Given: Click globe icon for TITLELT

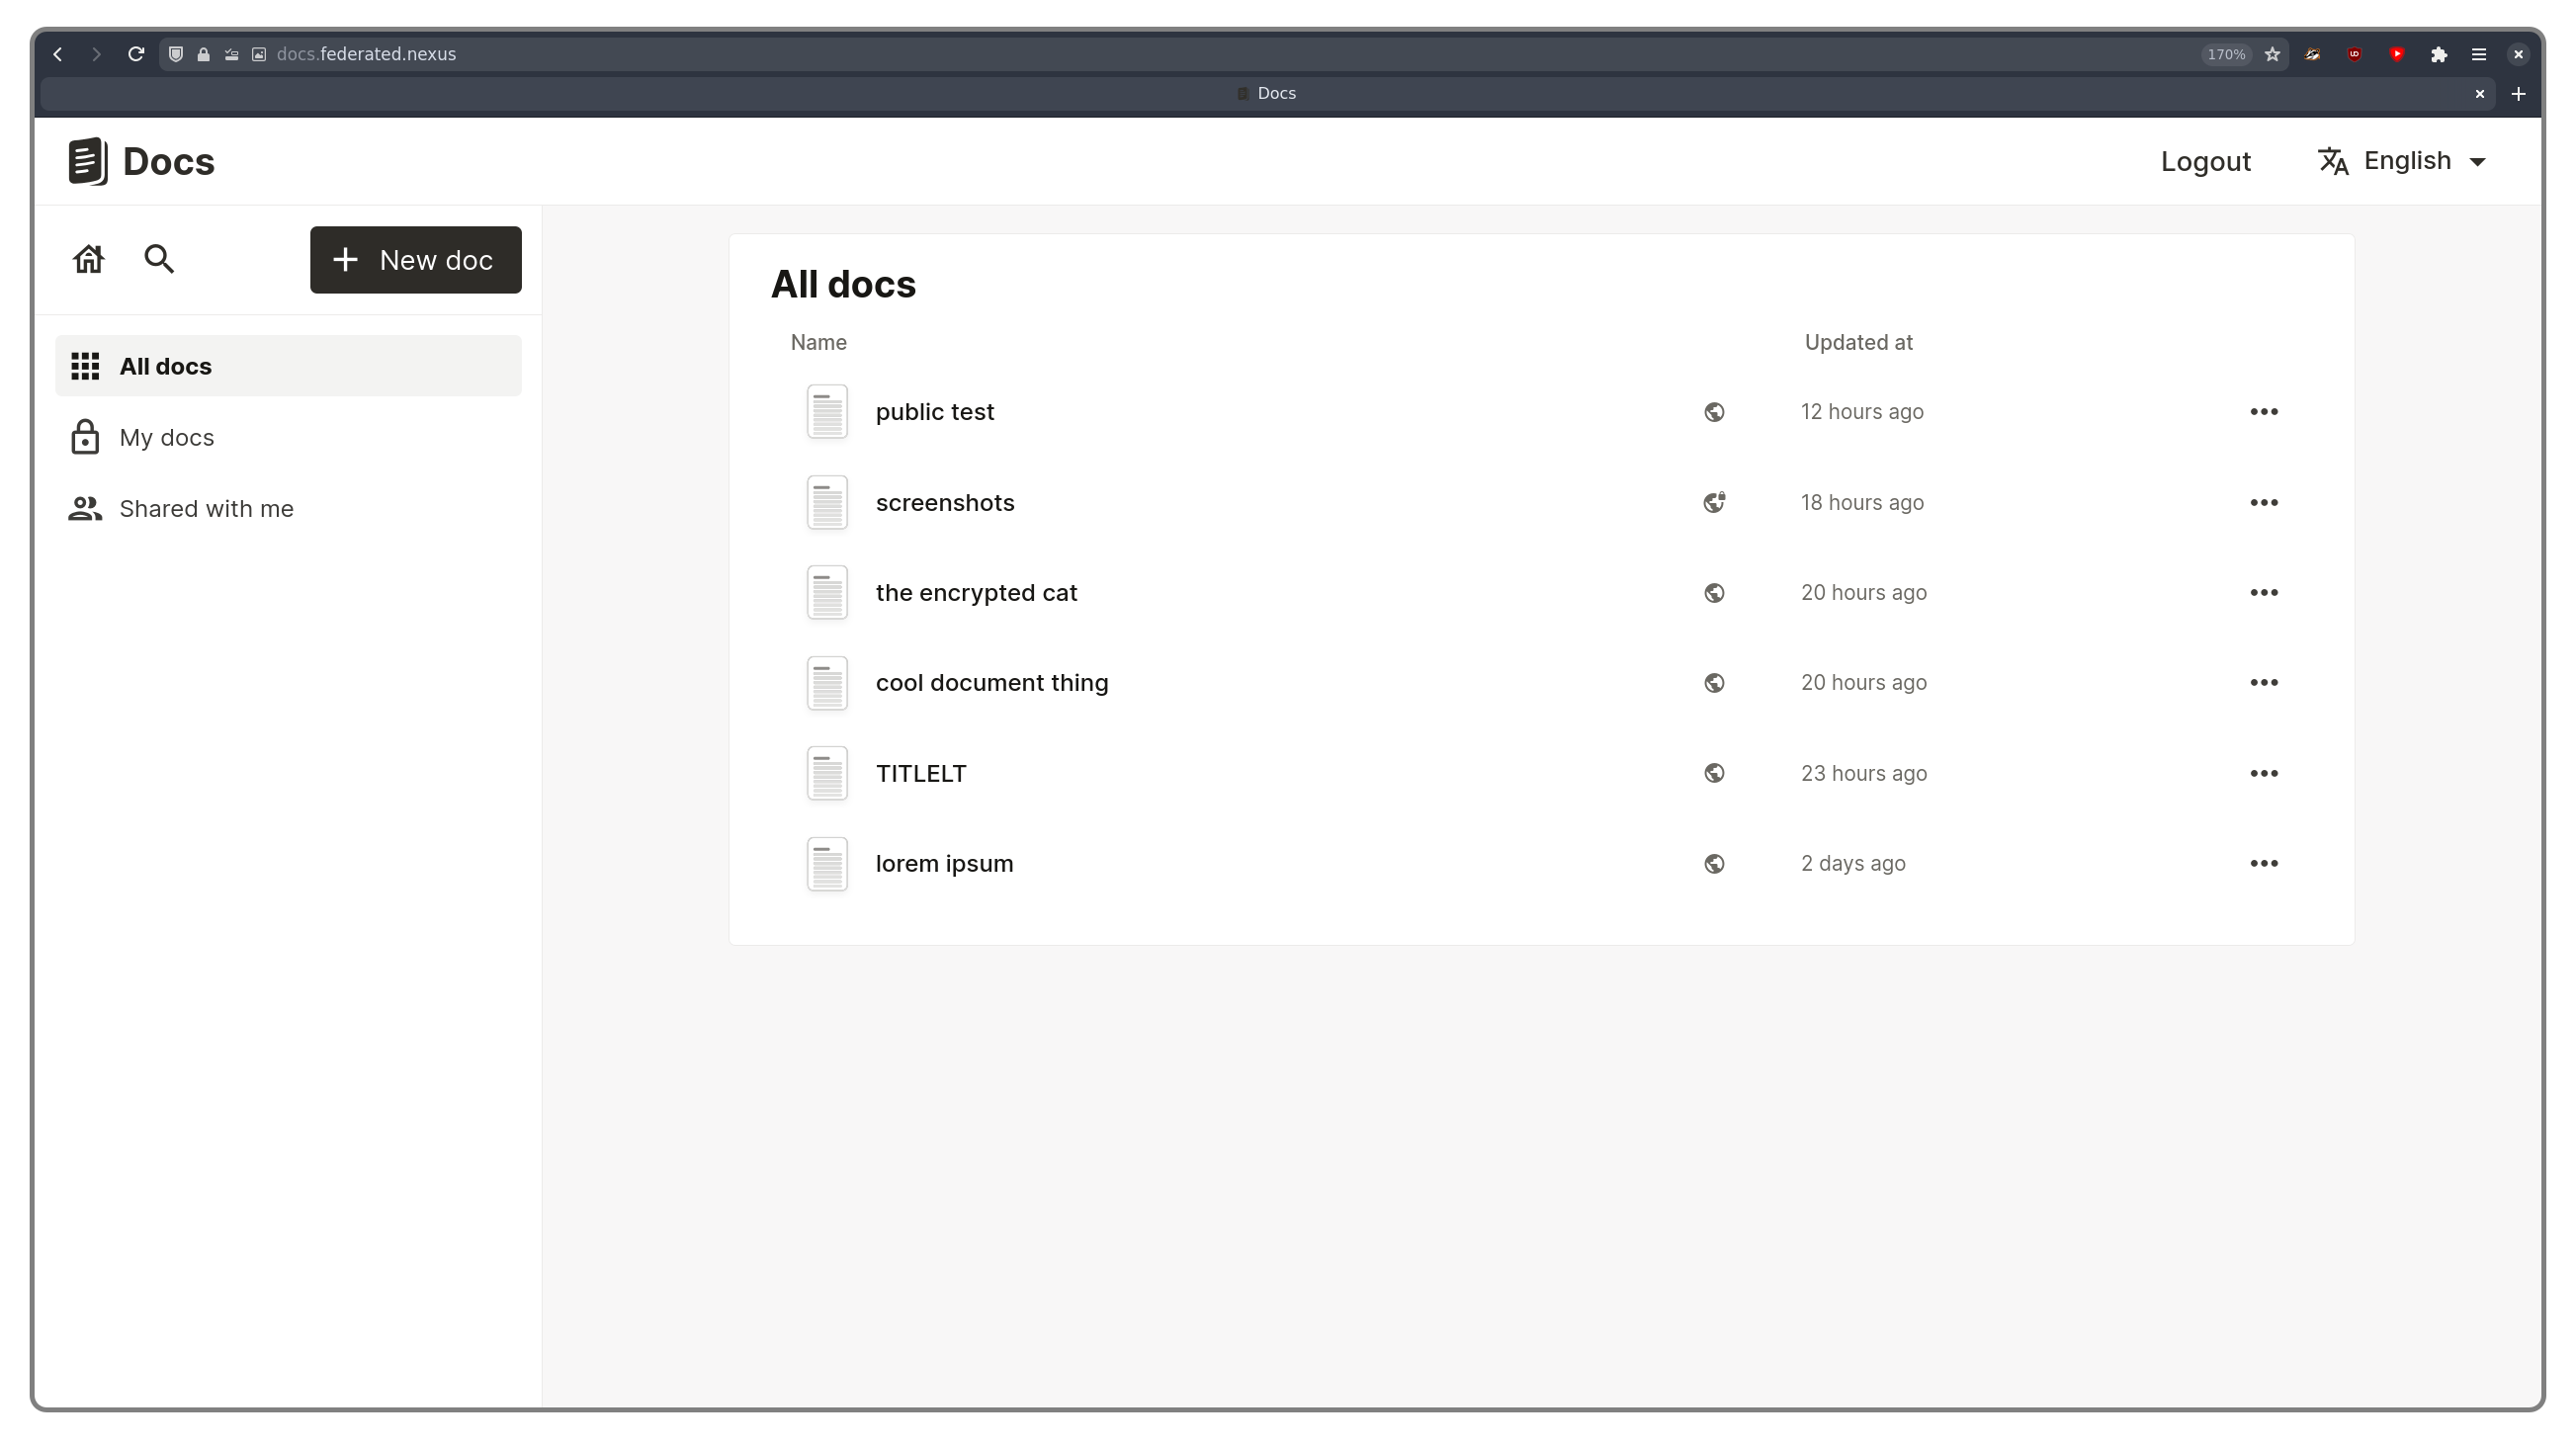Looking at the screenshot, I should point(1714,774).
